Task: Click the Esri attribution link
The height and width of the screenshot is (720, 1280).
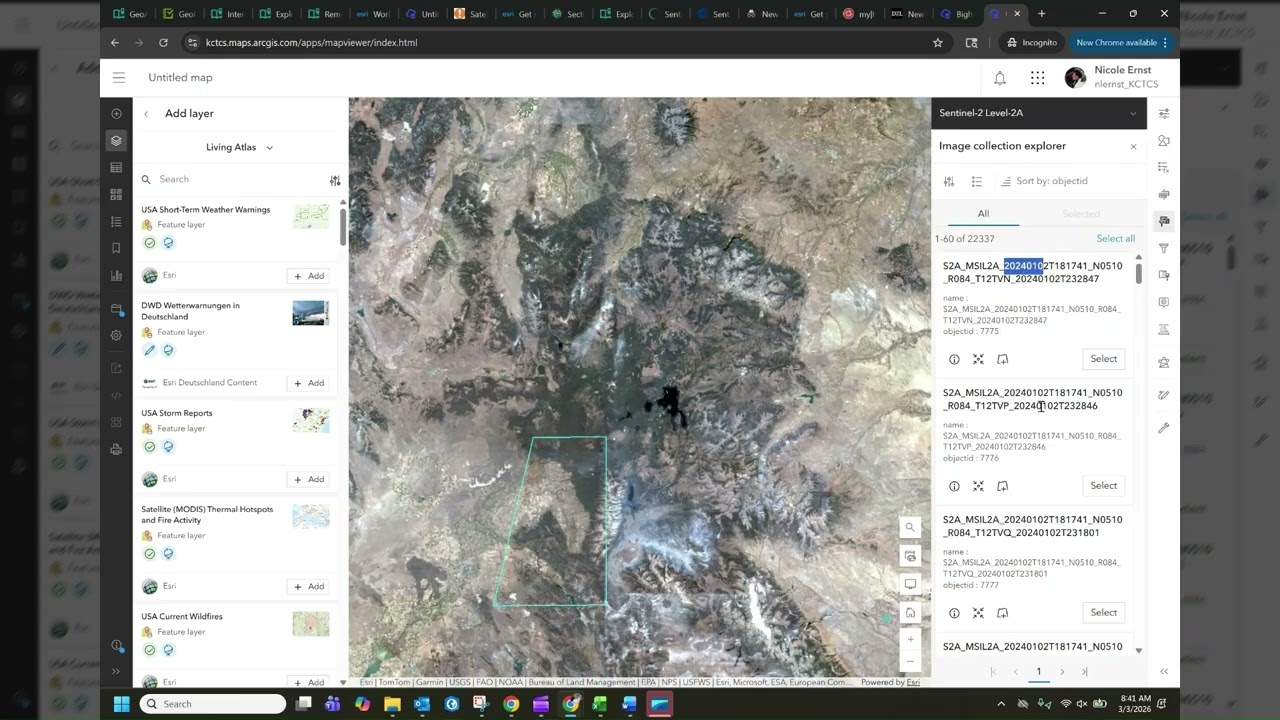Action: point(913,682)
